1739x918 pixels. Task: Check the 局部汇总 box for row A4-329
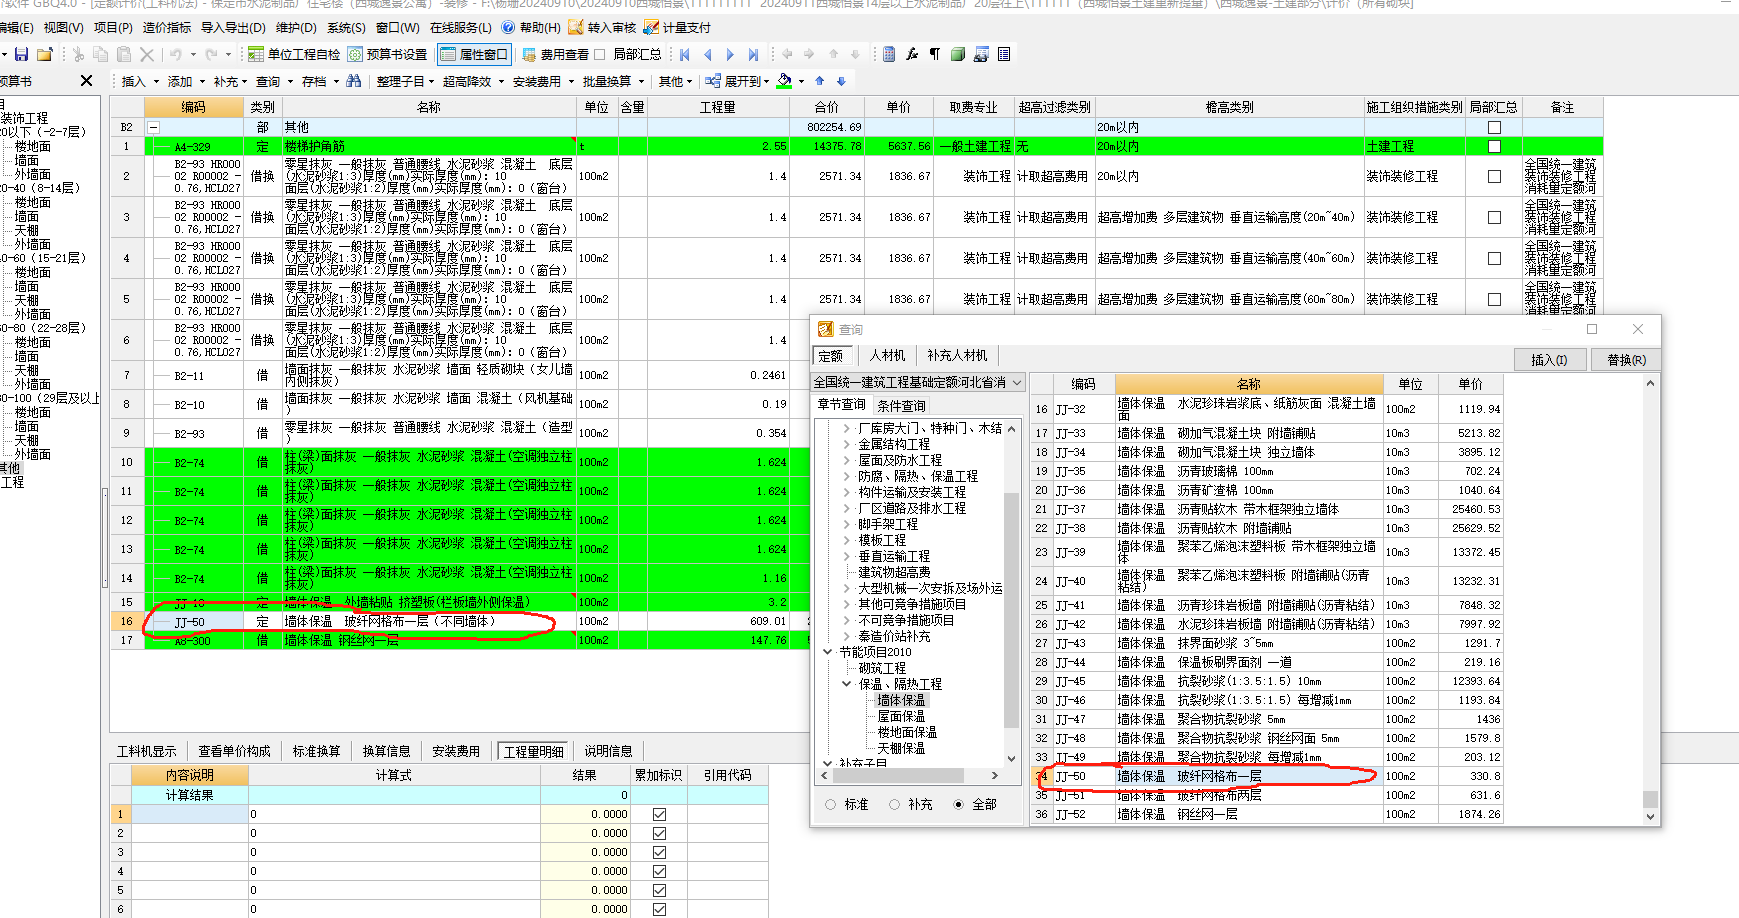tap(1494, 146)
